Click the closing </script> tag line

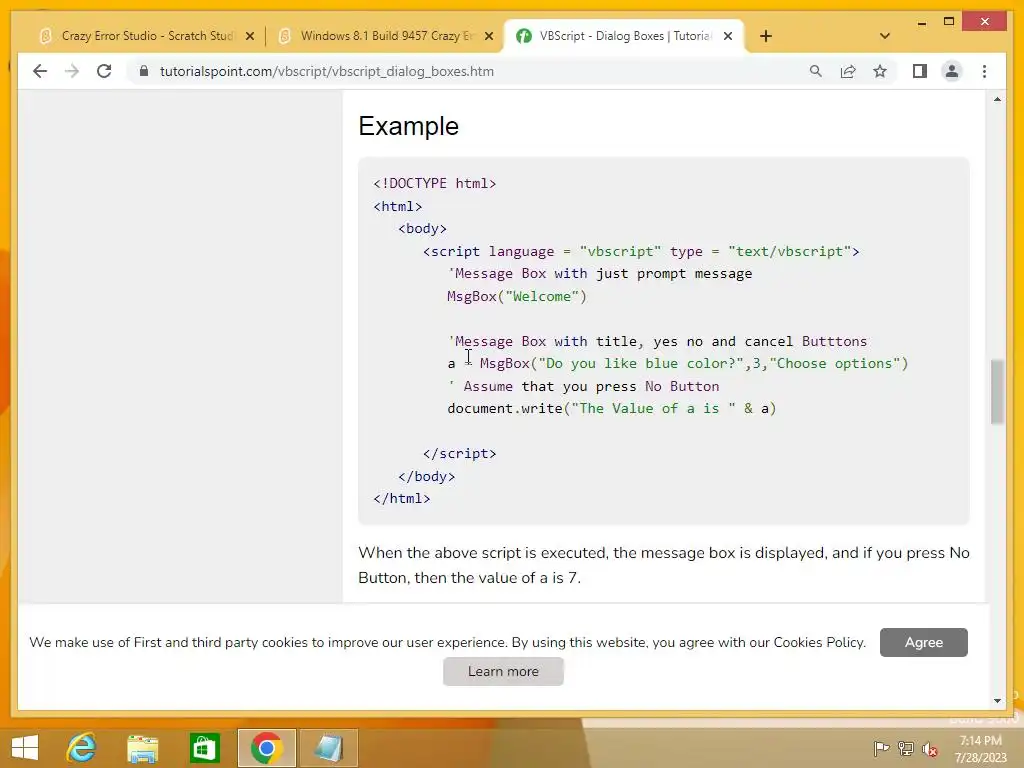[459, 453]
